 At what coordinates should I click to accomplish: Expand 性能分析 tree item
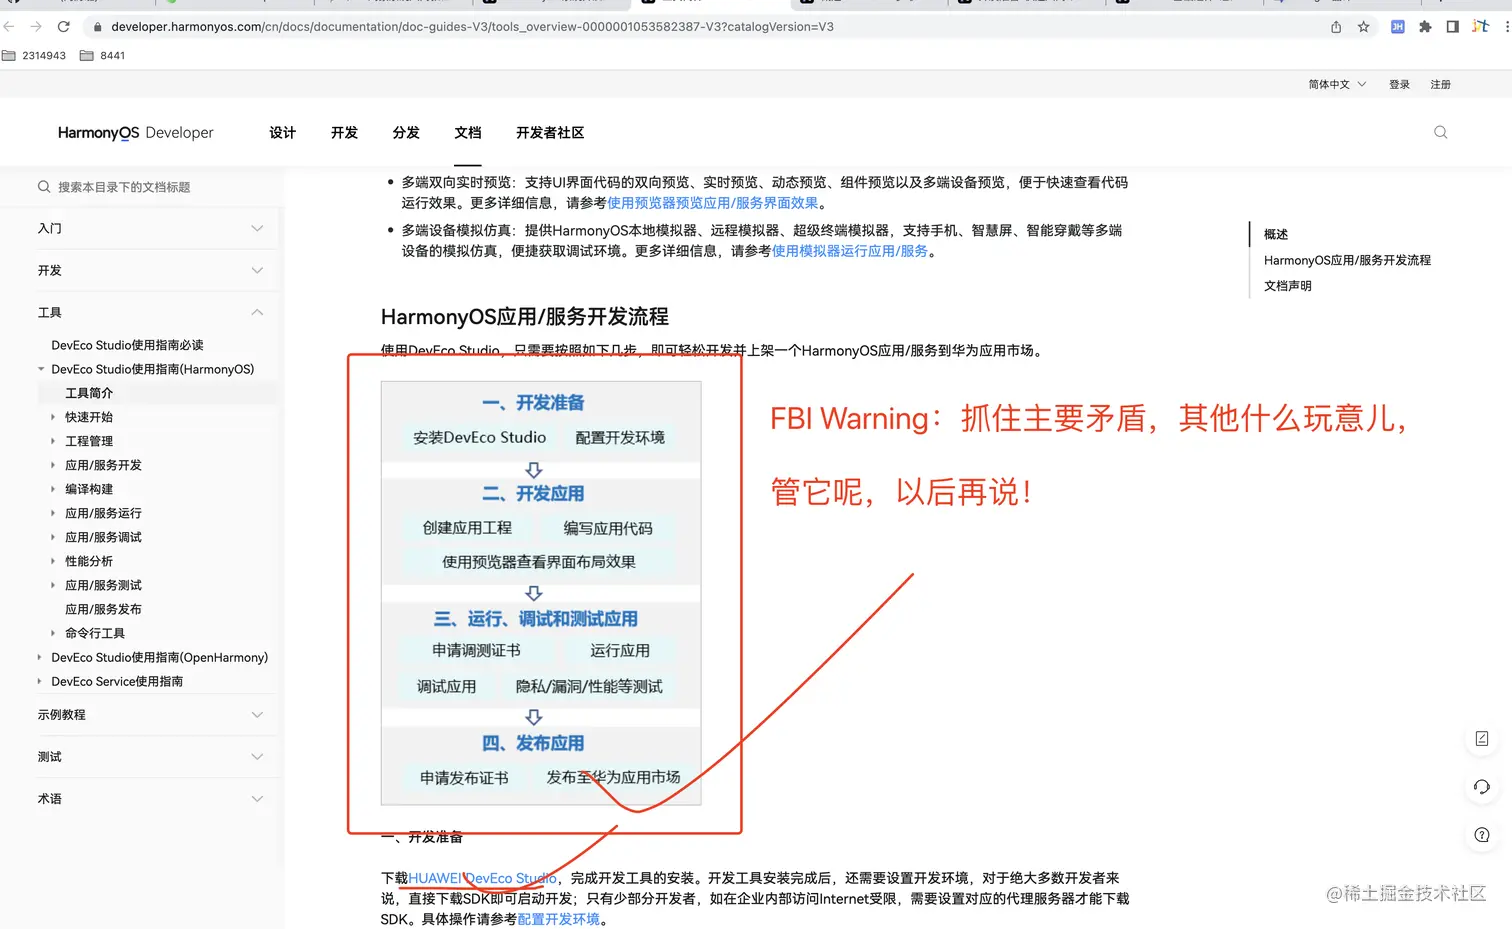(54, 561)
